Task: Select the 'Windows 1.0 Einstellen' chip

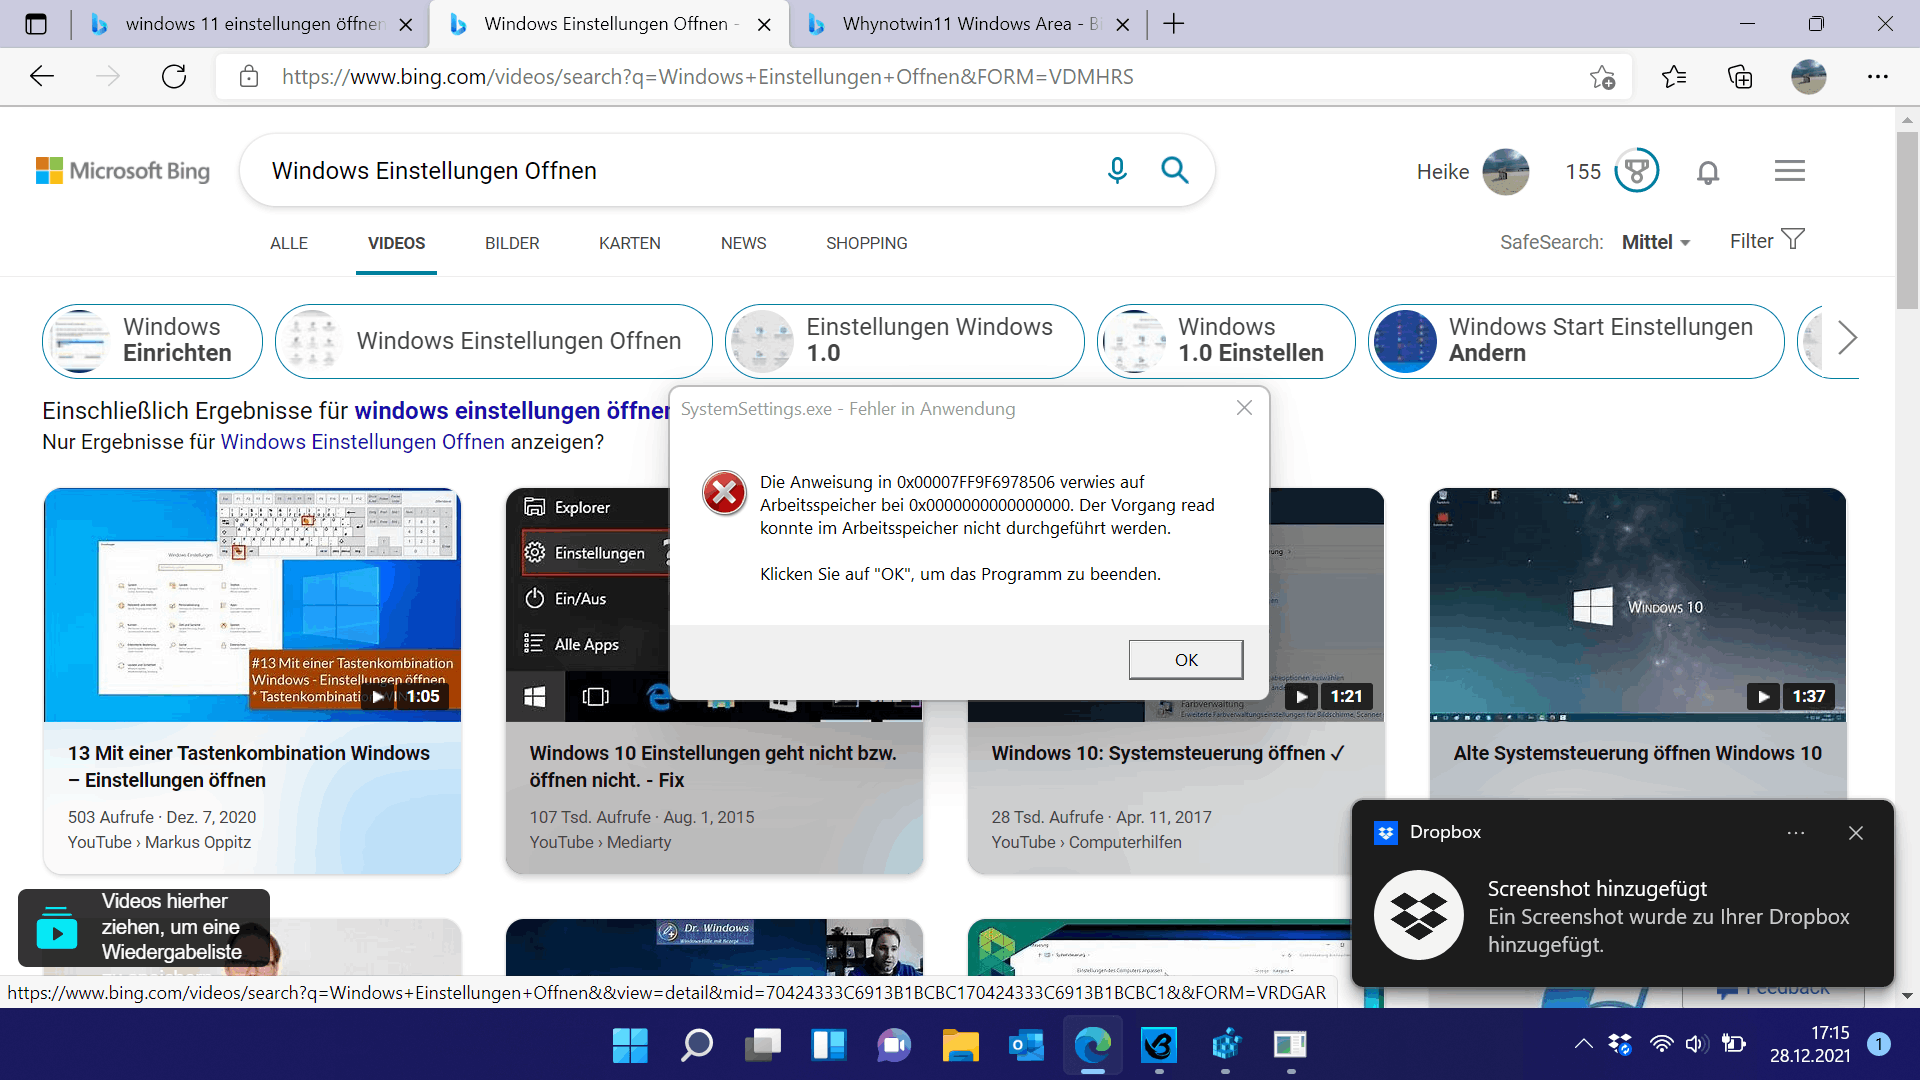Action: pos(1226,341)
